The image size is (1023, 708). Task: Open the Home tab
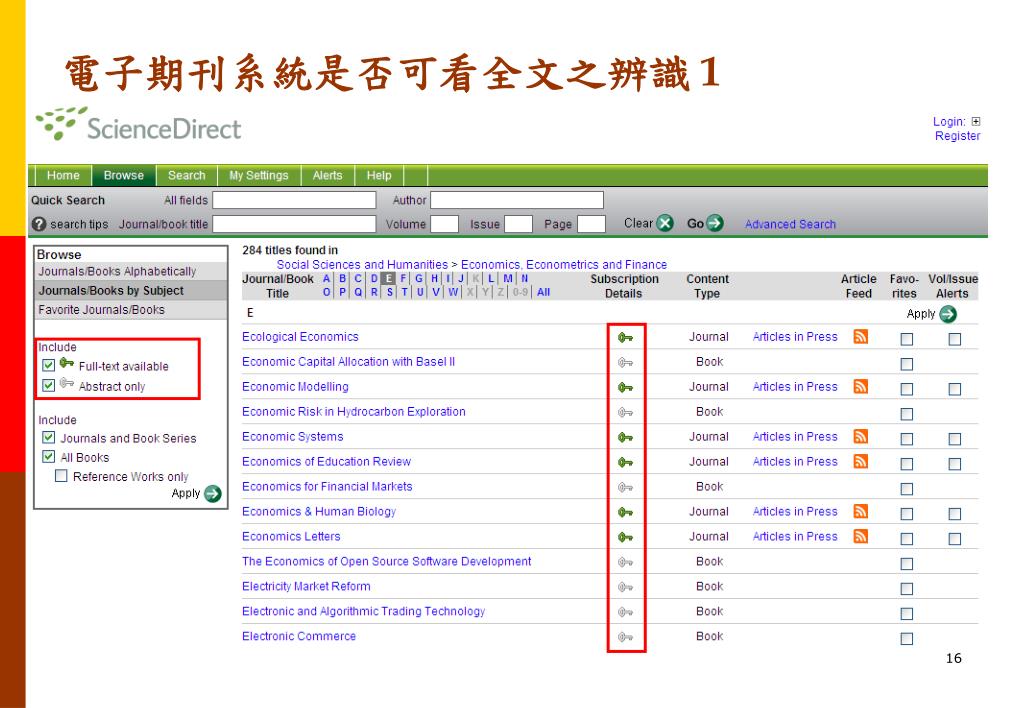pyautogui.click(x=63, y=176)
